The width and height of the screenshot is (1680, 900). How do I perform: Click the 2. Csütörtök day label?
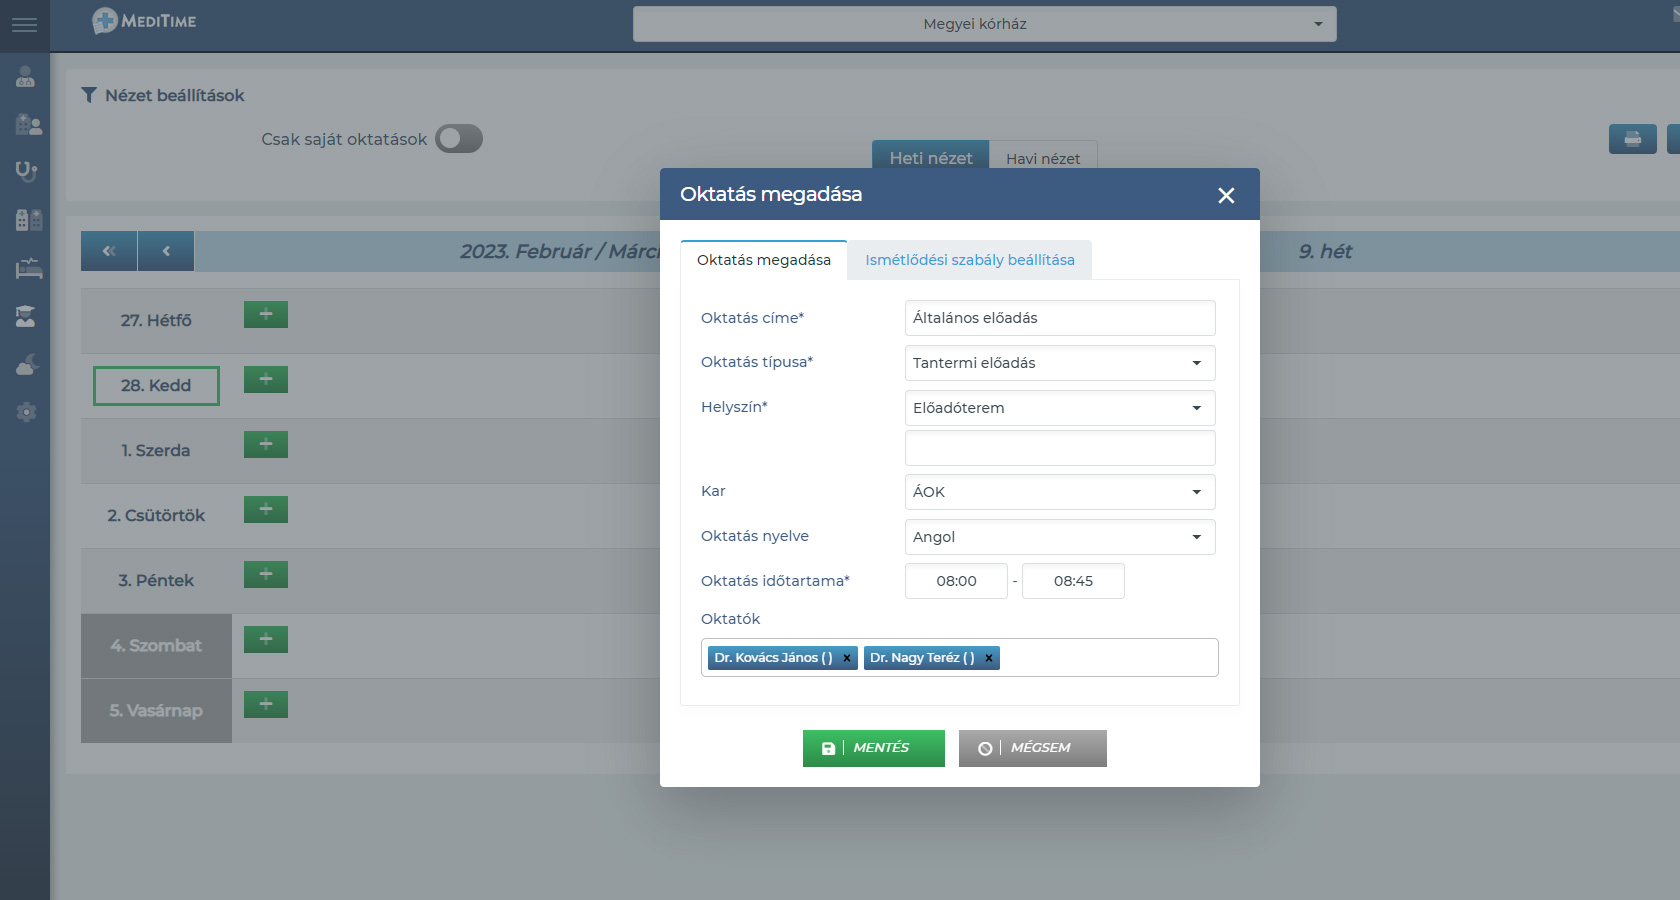click(156, 515)
